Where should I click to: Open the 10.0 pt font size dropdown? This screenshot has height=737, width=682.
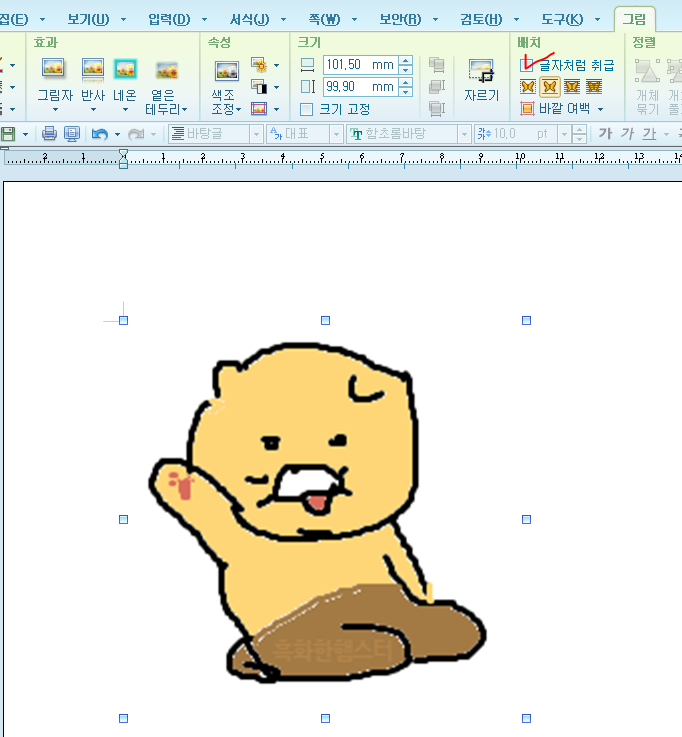(564, 135)
